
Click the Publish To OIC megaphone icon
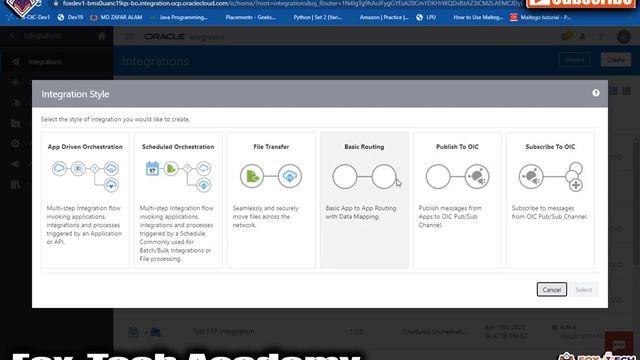click(x=476, y=177)
